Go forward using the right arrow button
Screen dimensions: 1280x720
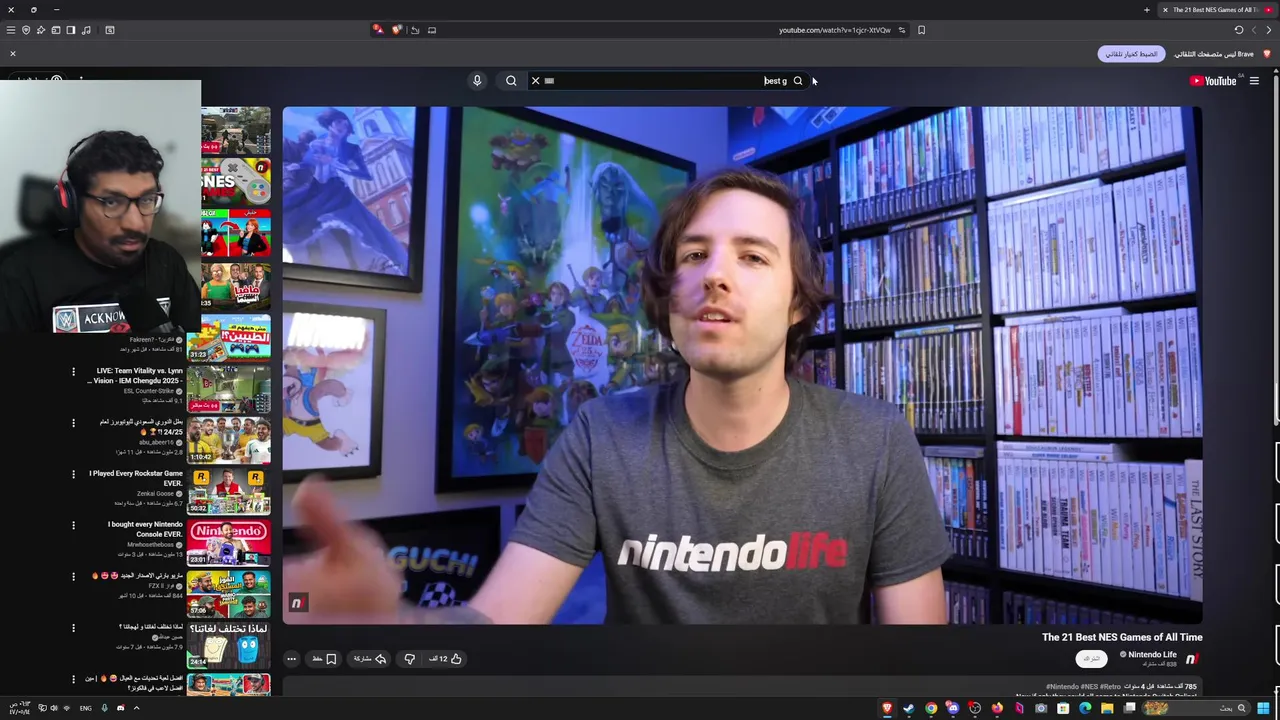coord(1269,30)
